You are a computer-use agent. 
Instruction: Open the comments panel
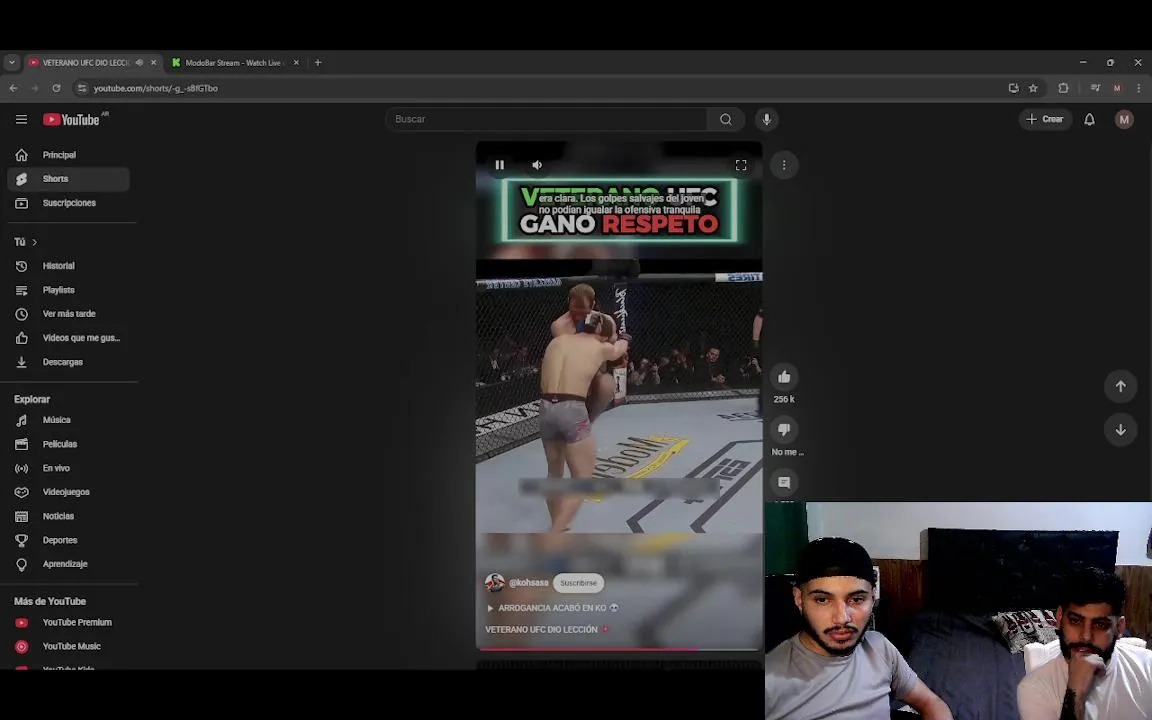(784, 482)
